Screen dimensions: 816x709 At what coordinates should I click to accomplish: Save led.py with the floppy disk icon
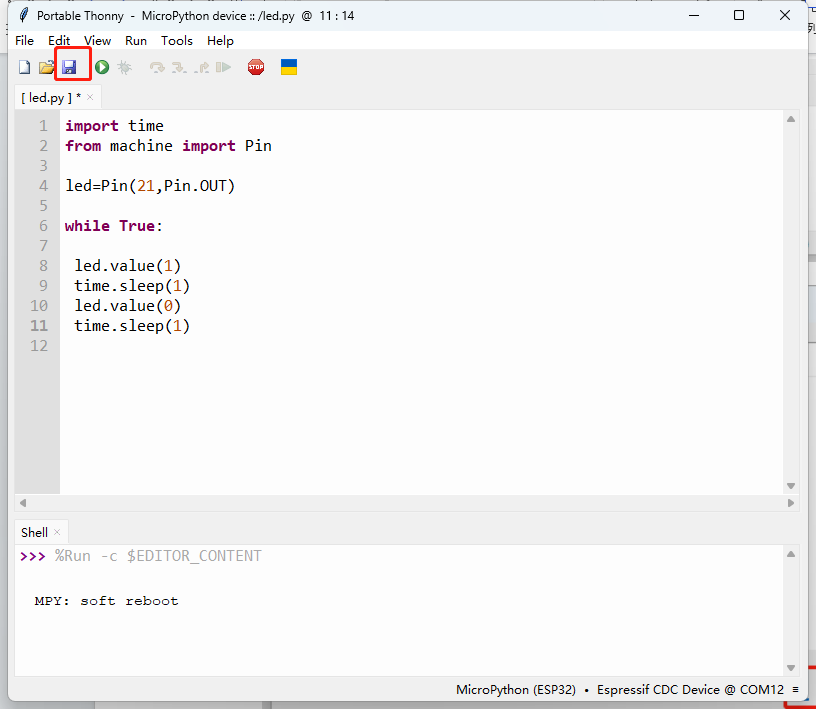point(69,67)
